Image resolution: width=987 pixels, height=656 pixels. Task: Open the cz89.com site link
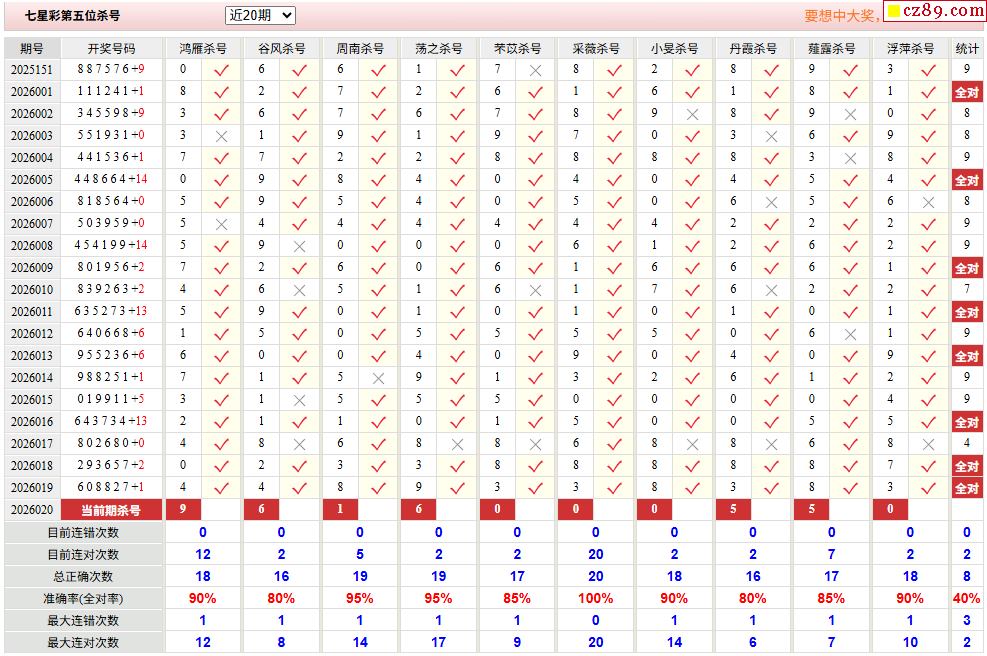coord(935,11)
